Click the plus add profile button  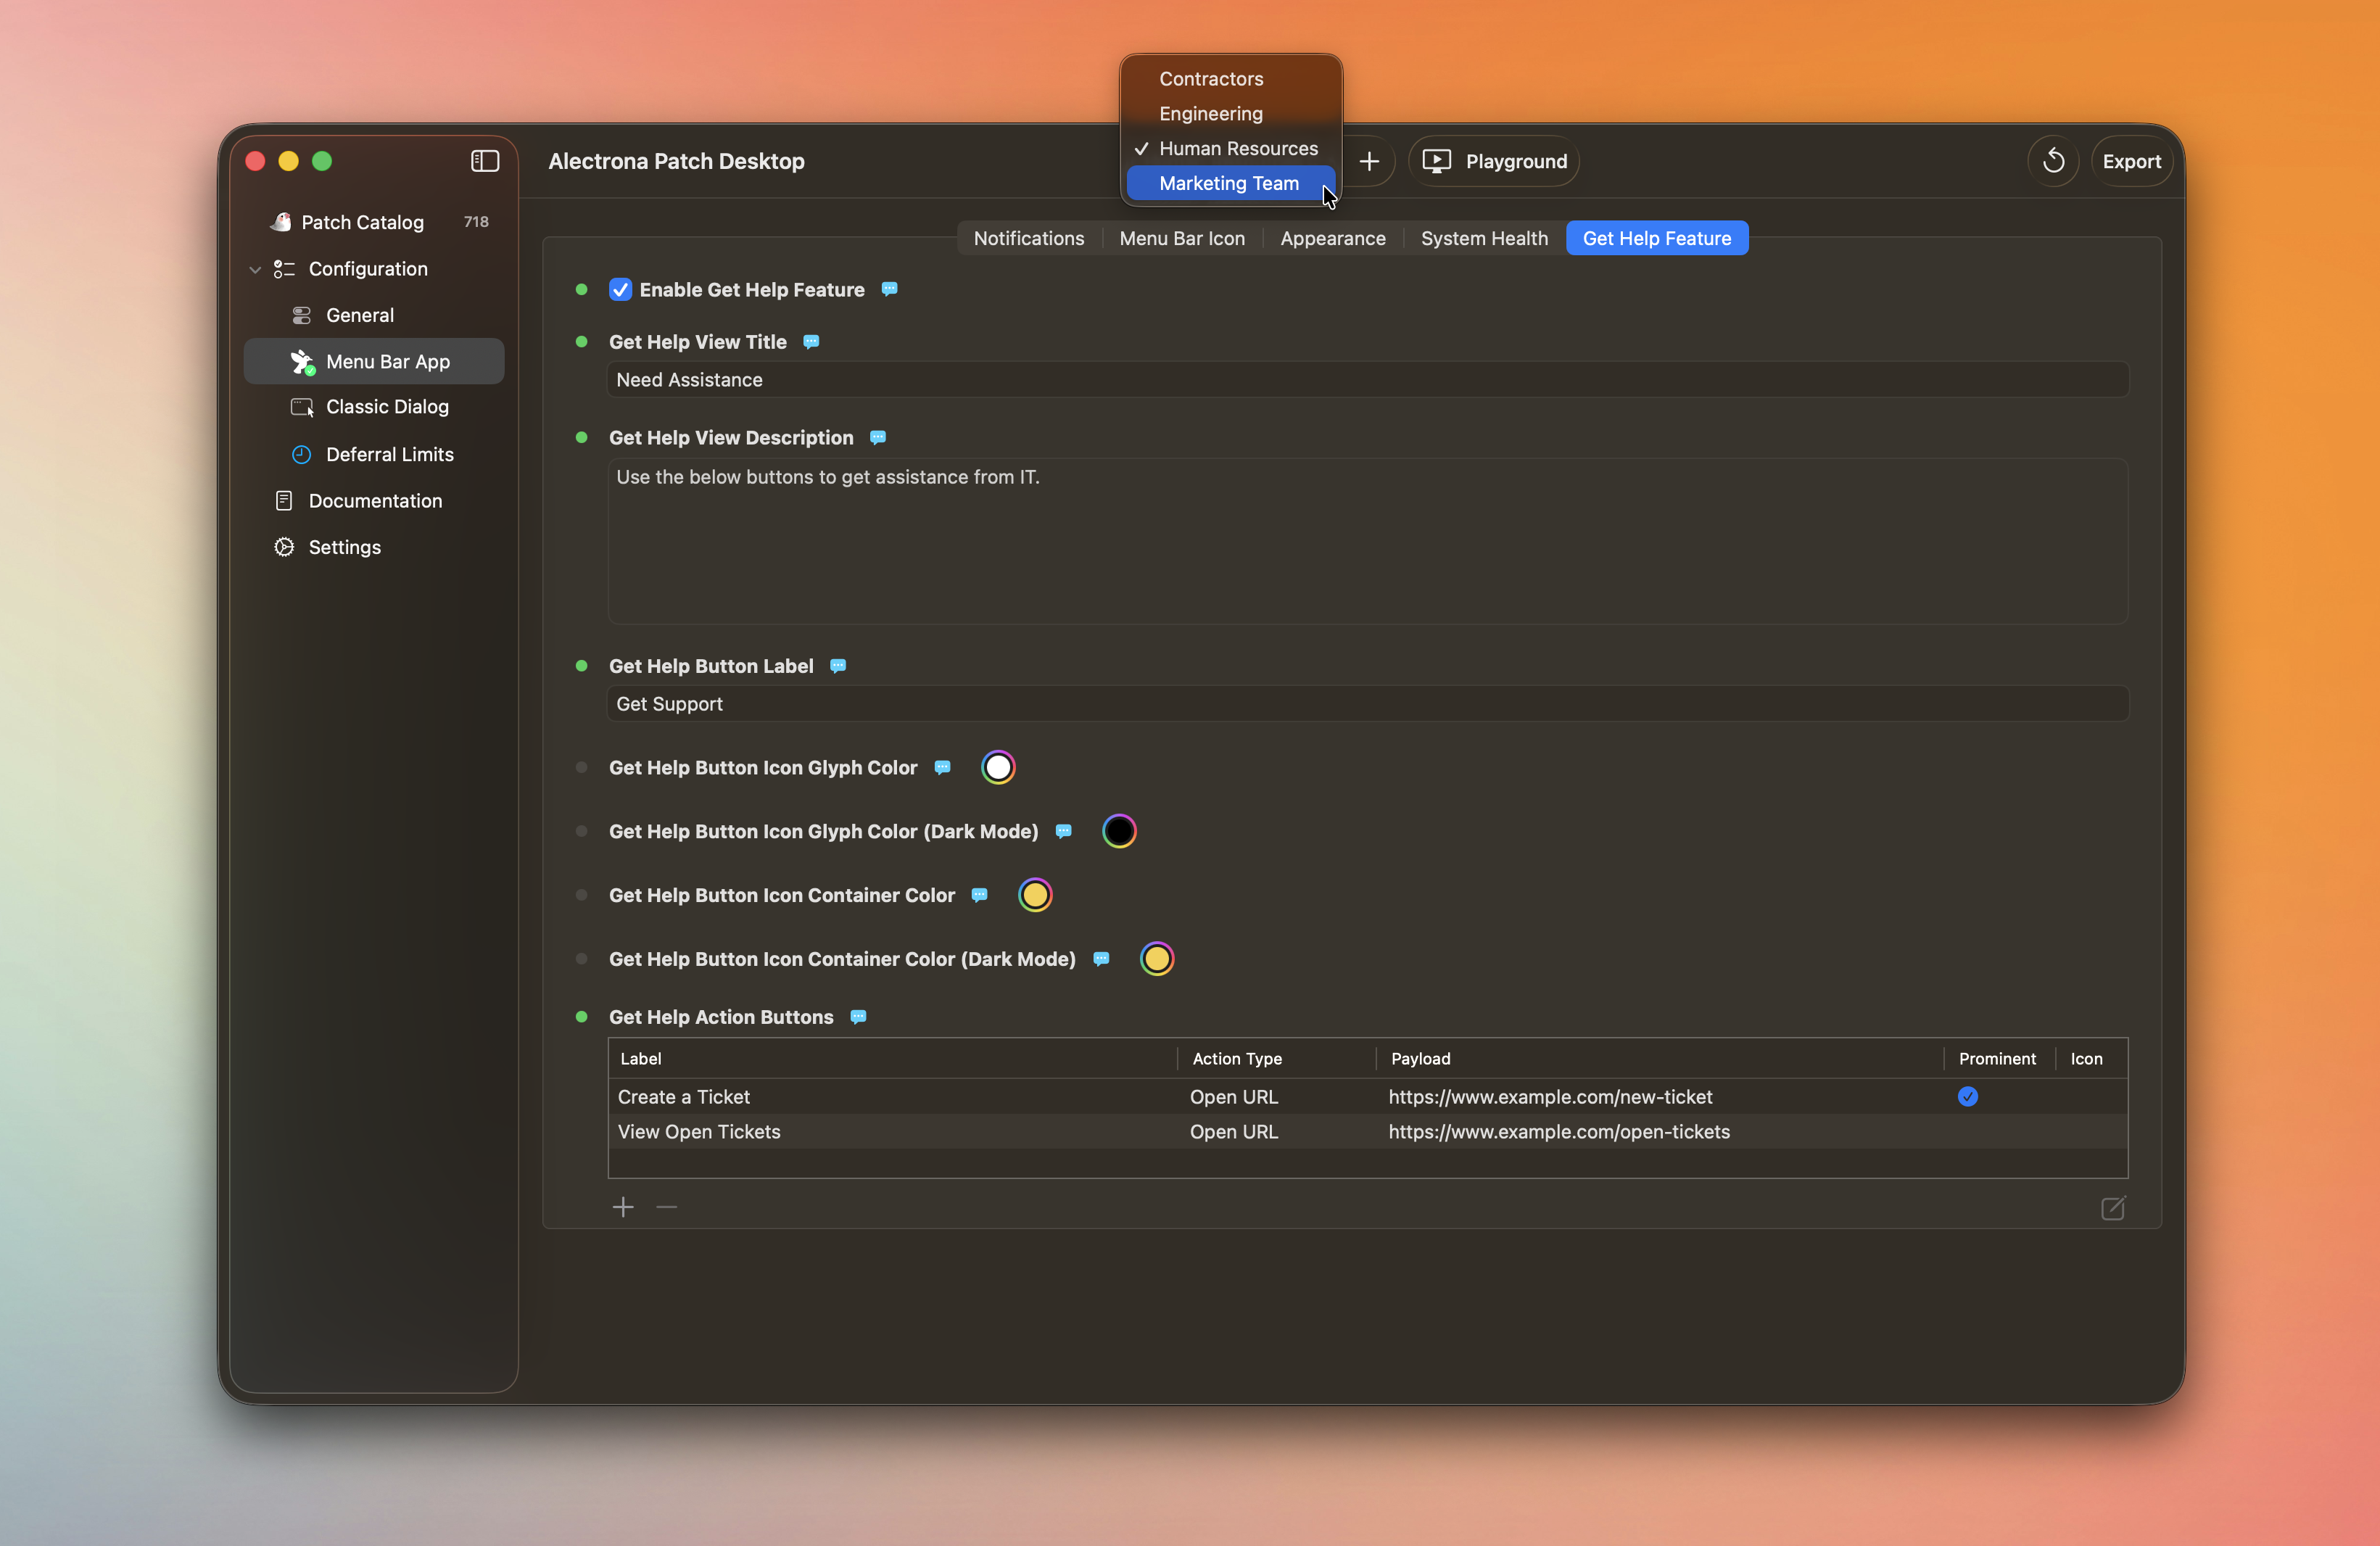tap(1369, 161)
